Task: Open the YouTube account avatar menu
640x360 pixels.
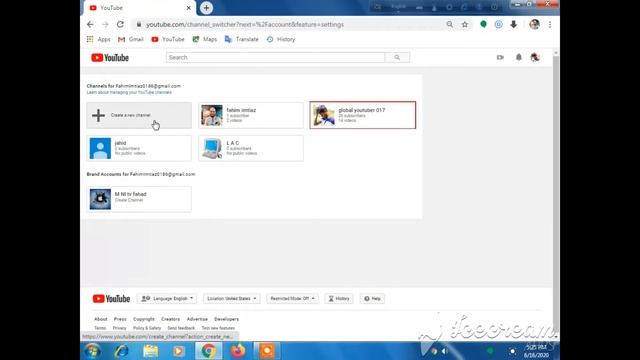Action: coord(535,58)
